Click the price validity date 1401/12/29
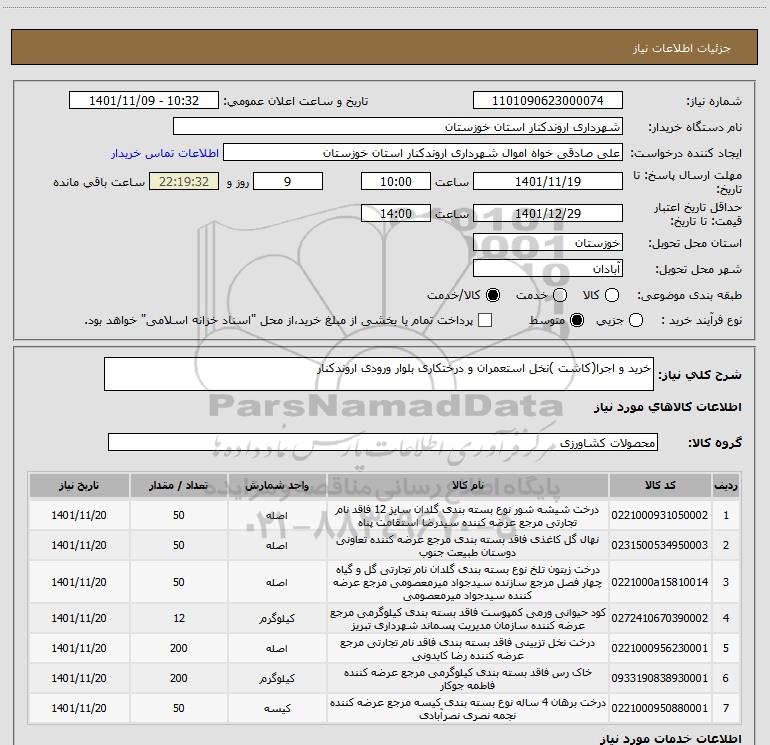Image resolution: width=770 pixels, height=745 pixels. tap(548, 214)
